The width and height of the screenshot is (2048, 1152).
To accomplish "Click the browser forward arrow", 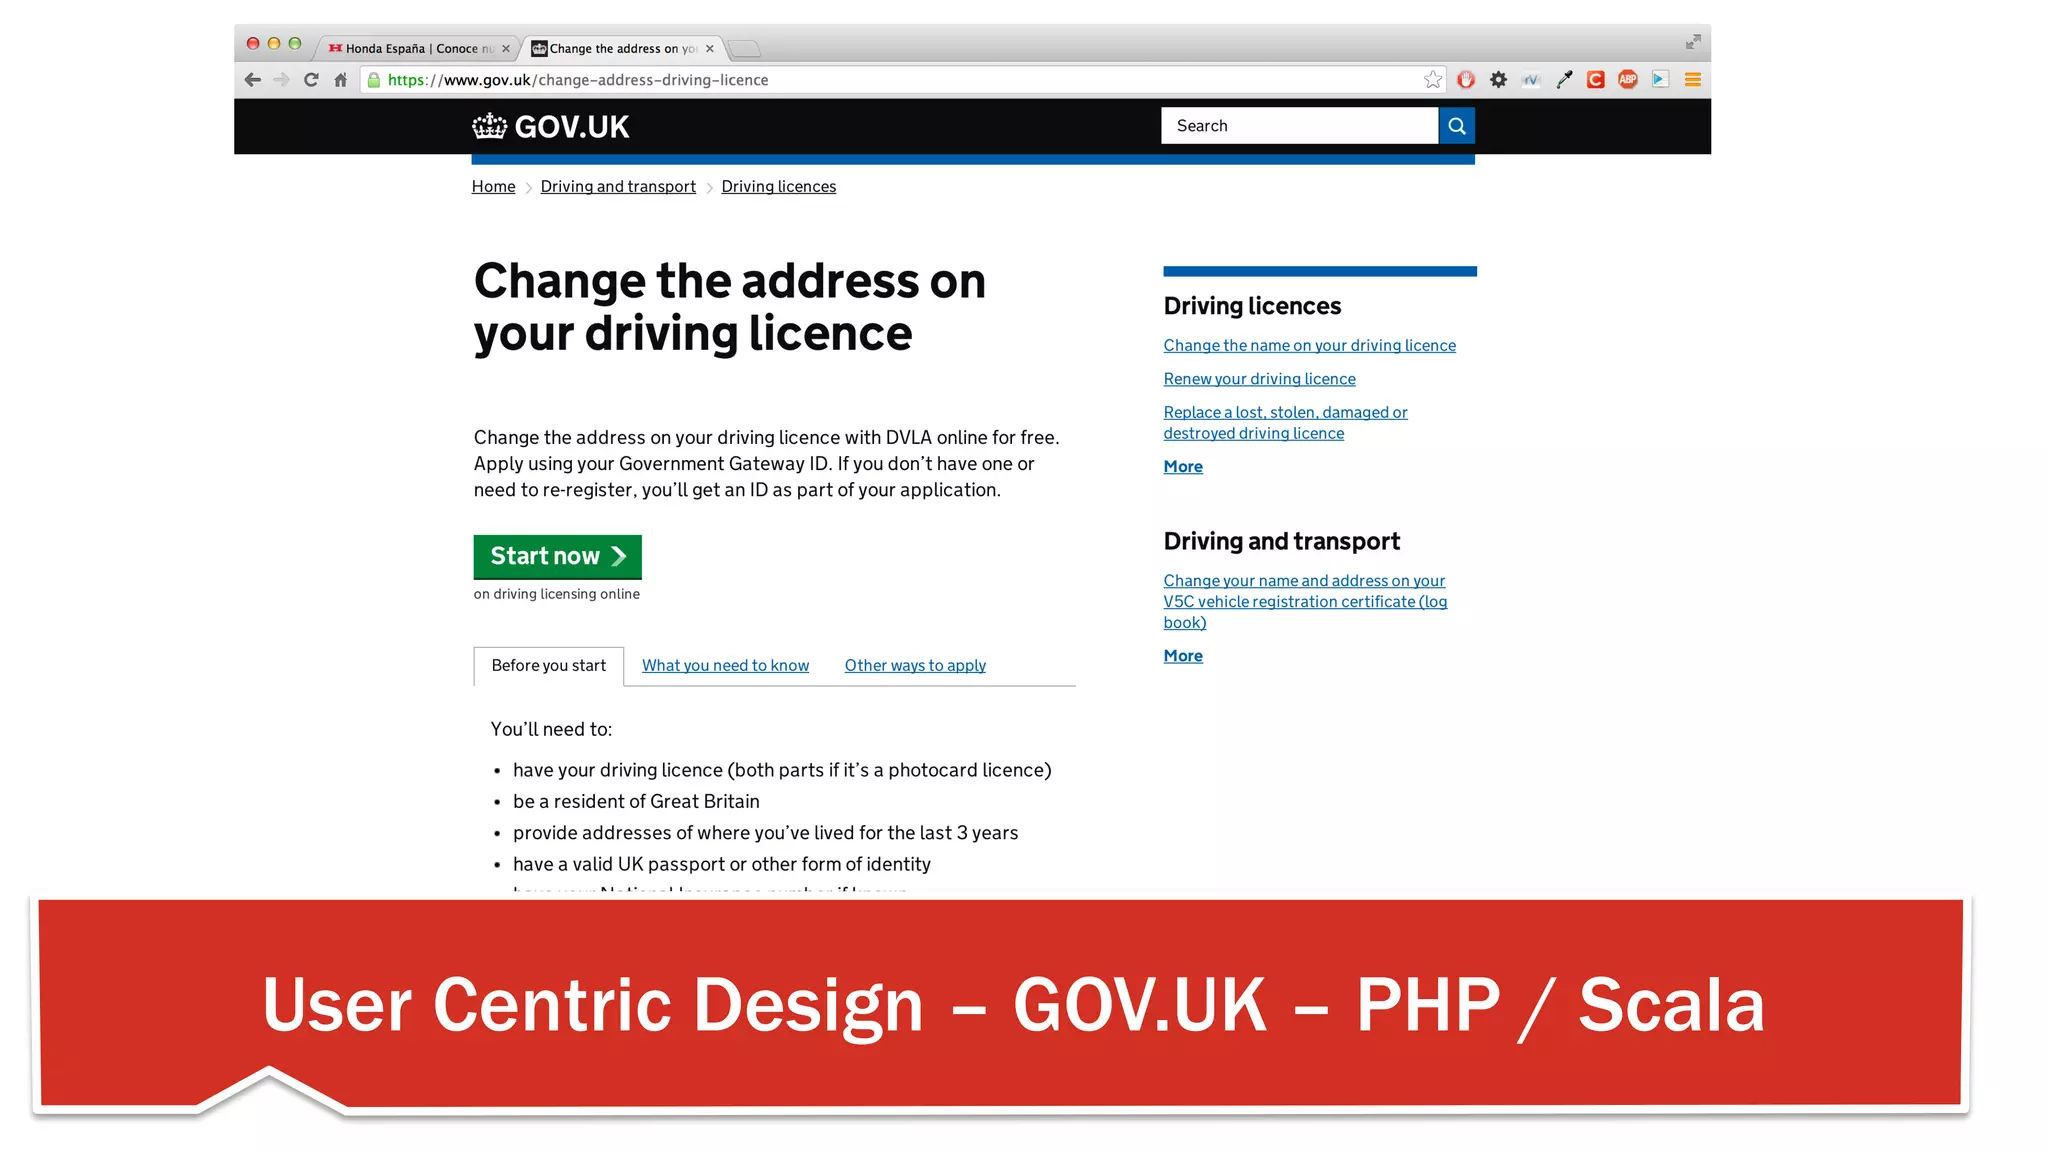I will (282, 80).
